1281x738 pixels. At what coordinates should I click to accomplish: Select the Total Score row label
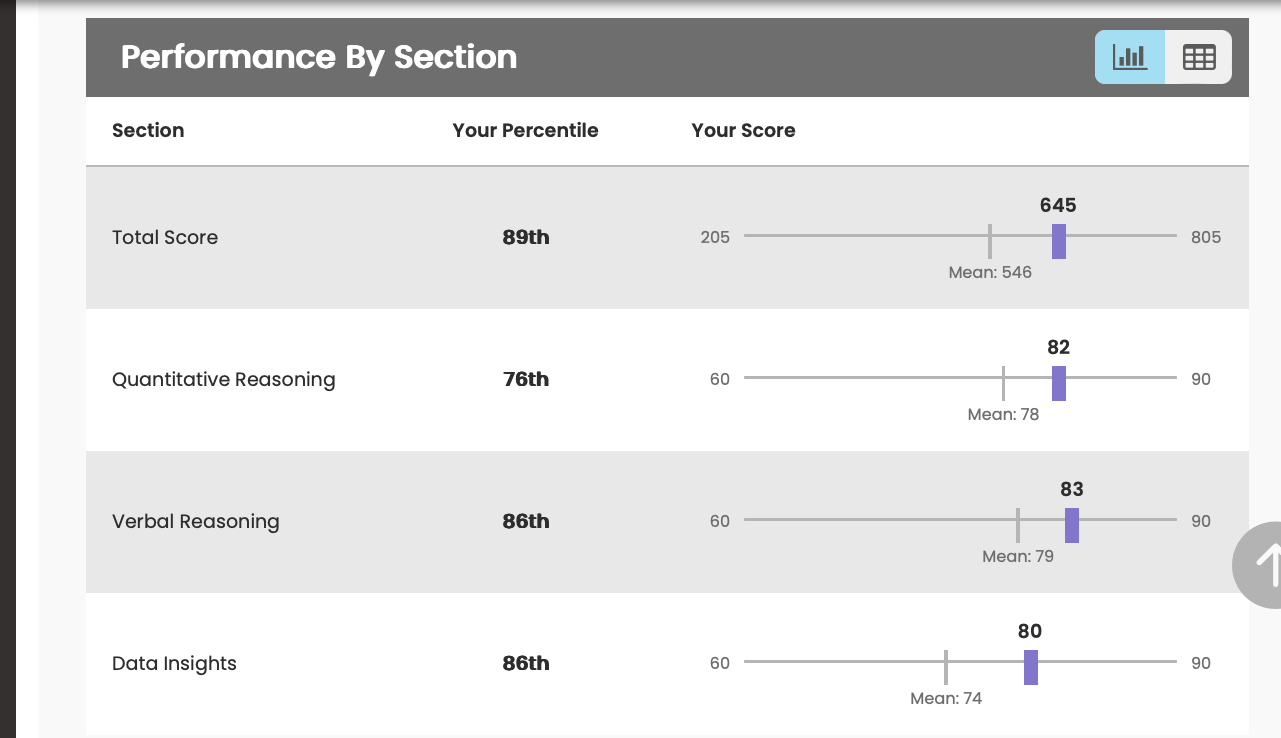pyautogui.click(x=165, y=237)
